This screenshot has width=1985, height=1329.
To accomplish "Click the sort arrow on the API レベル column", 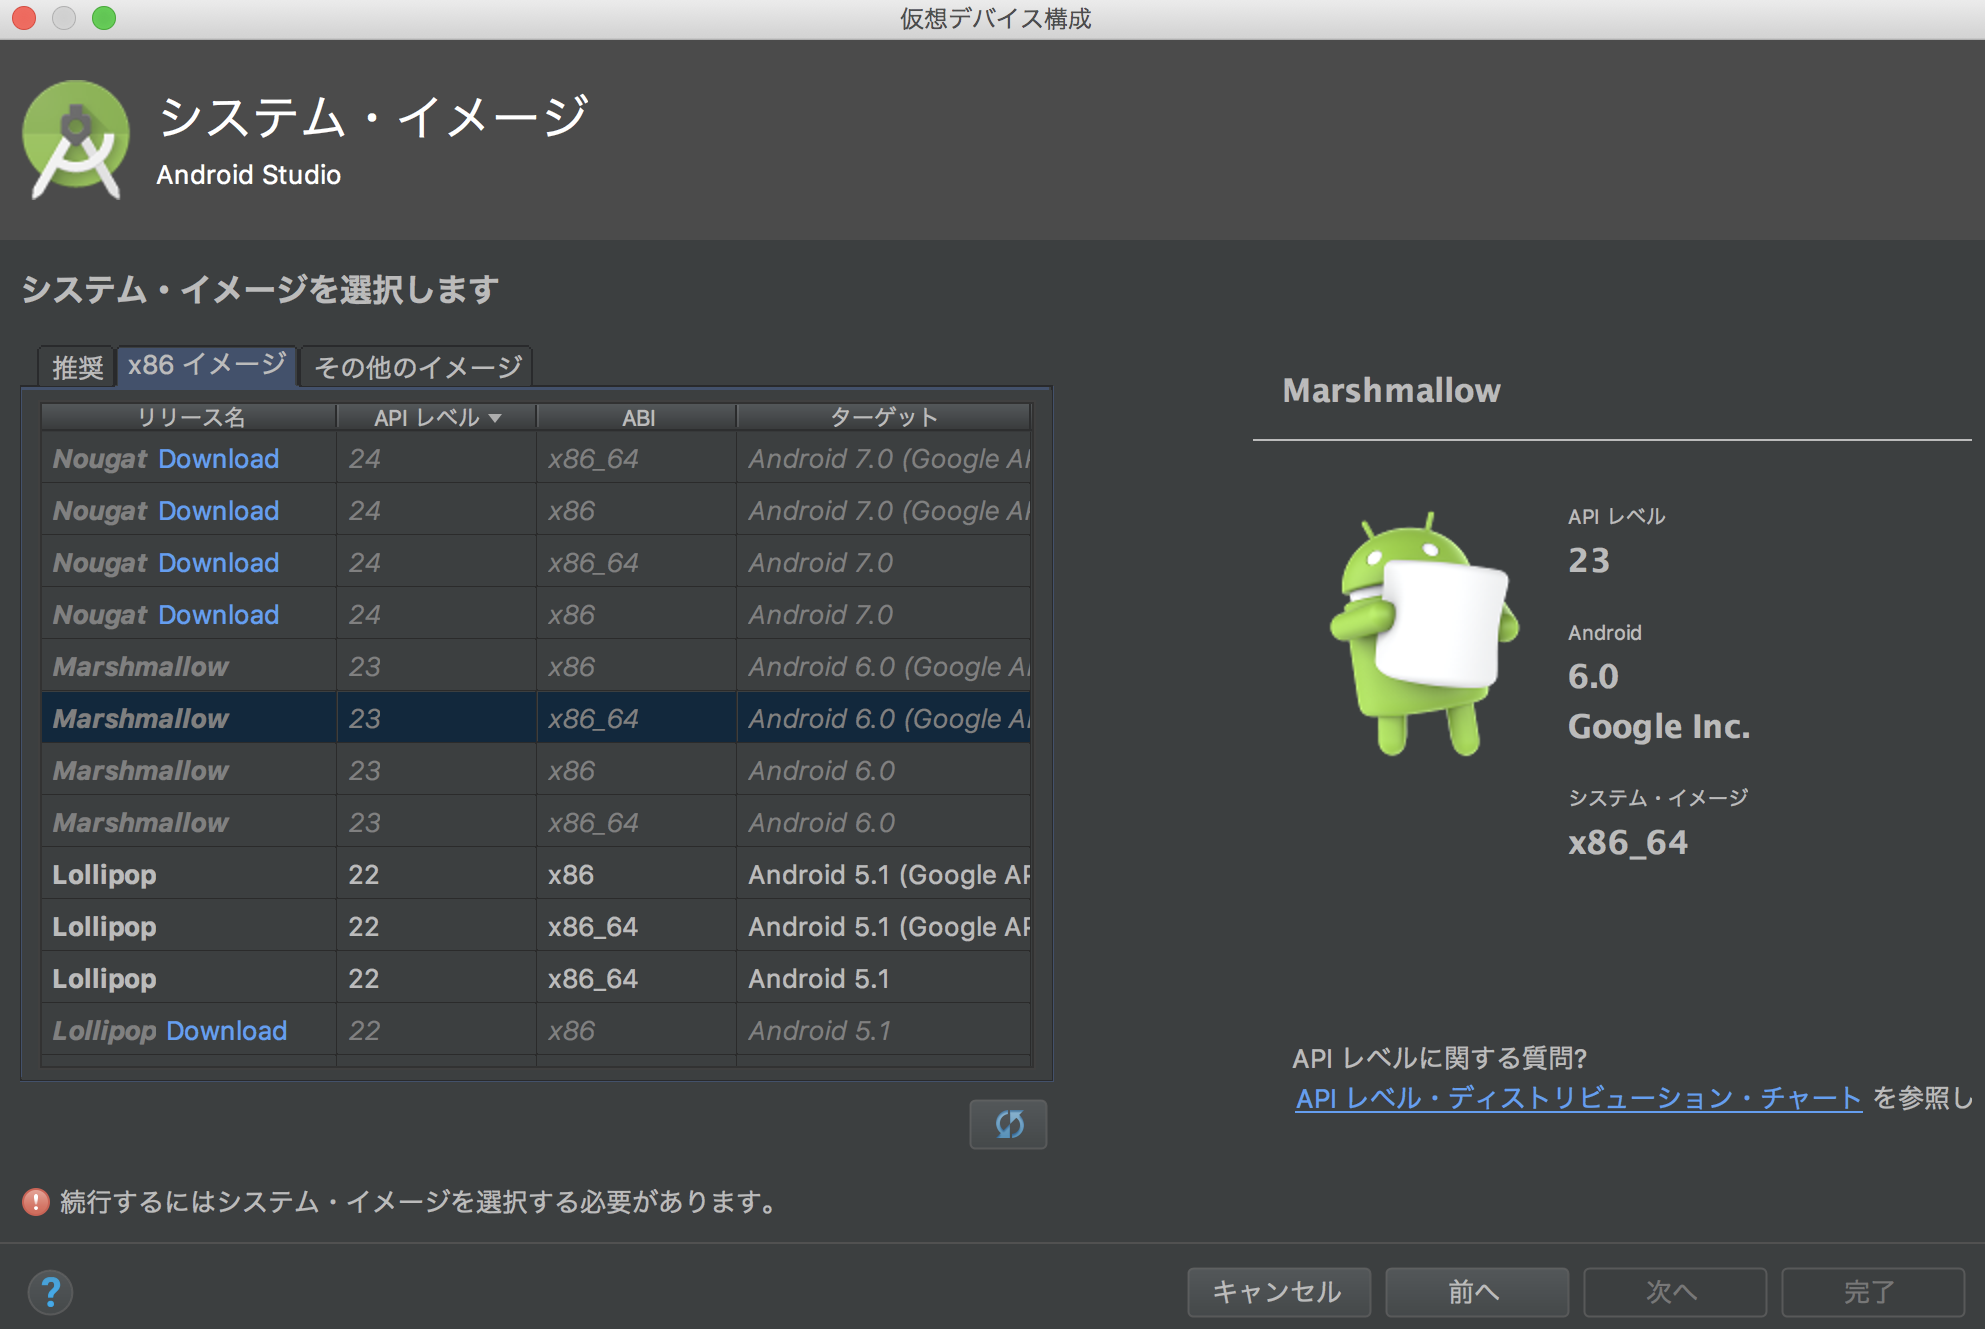I will pyautogui.click(x=497, y=418).
